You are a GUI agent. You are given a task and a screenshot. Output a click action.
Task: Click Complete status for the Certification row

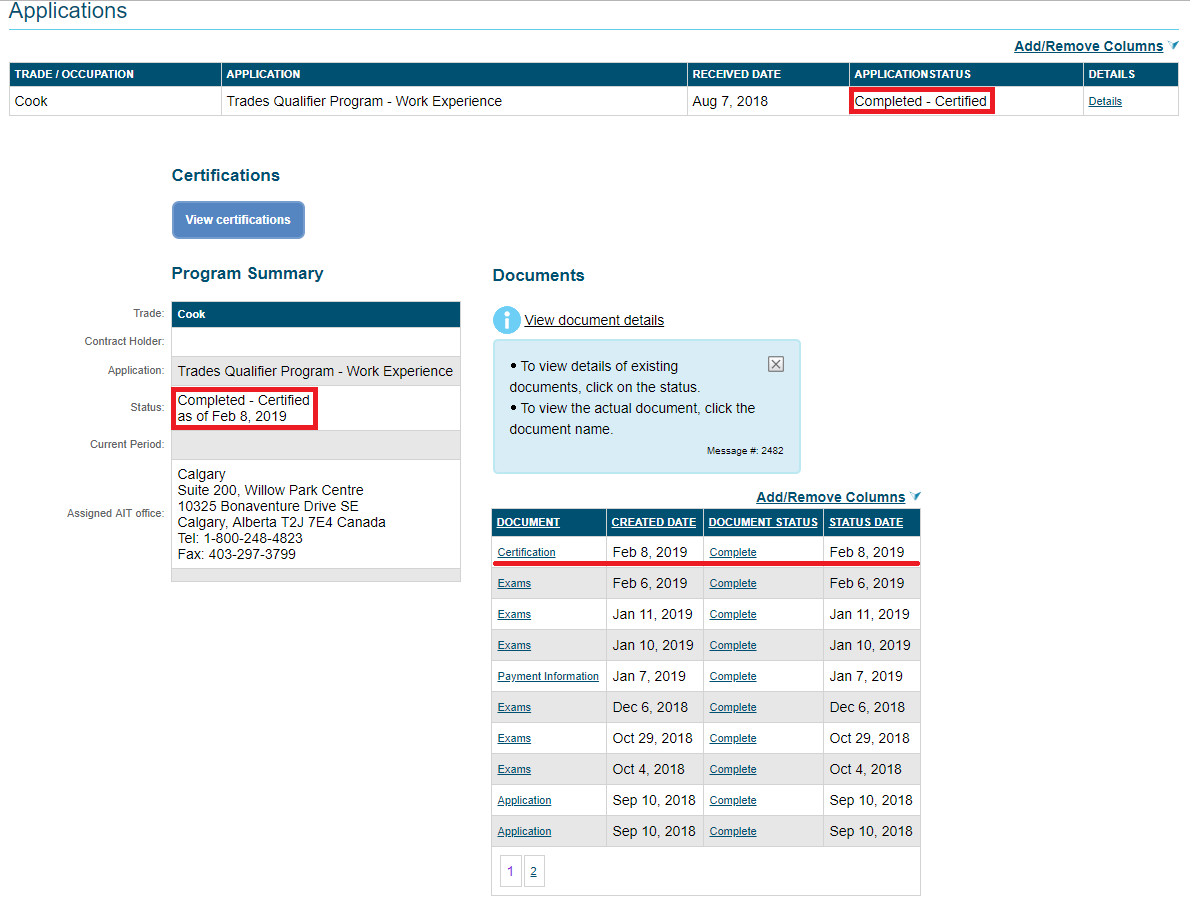(x=732, y=553)
